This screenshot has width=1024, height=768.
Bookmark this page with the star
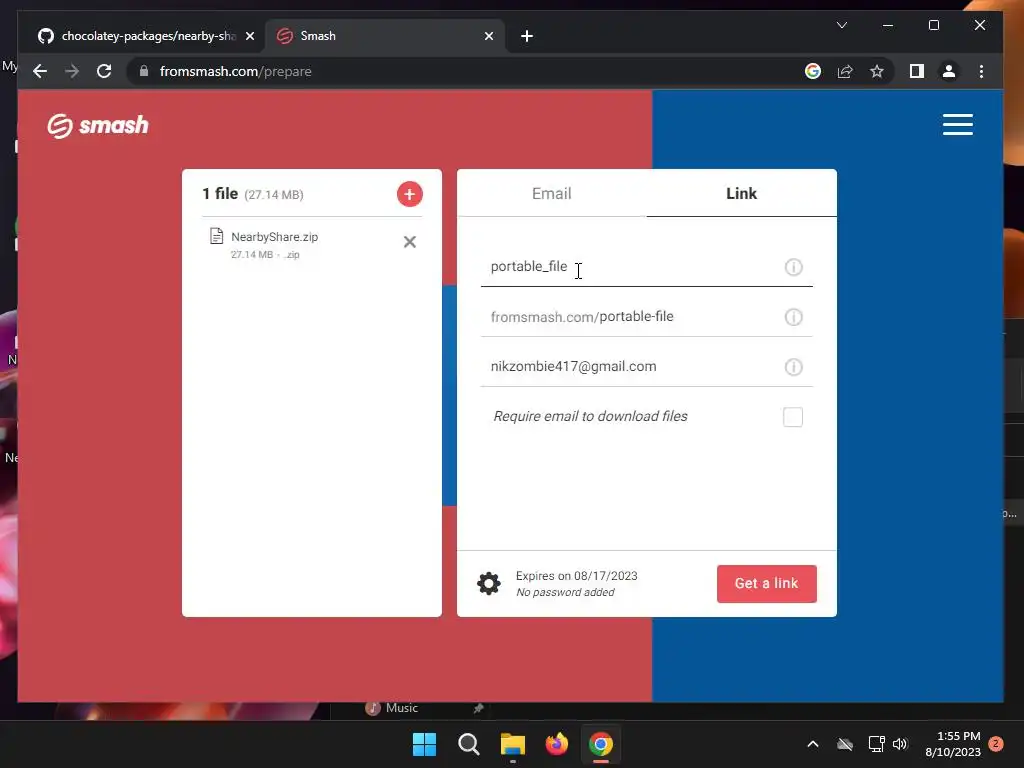click(x=877, y=71)
